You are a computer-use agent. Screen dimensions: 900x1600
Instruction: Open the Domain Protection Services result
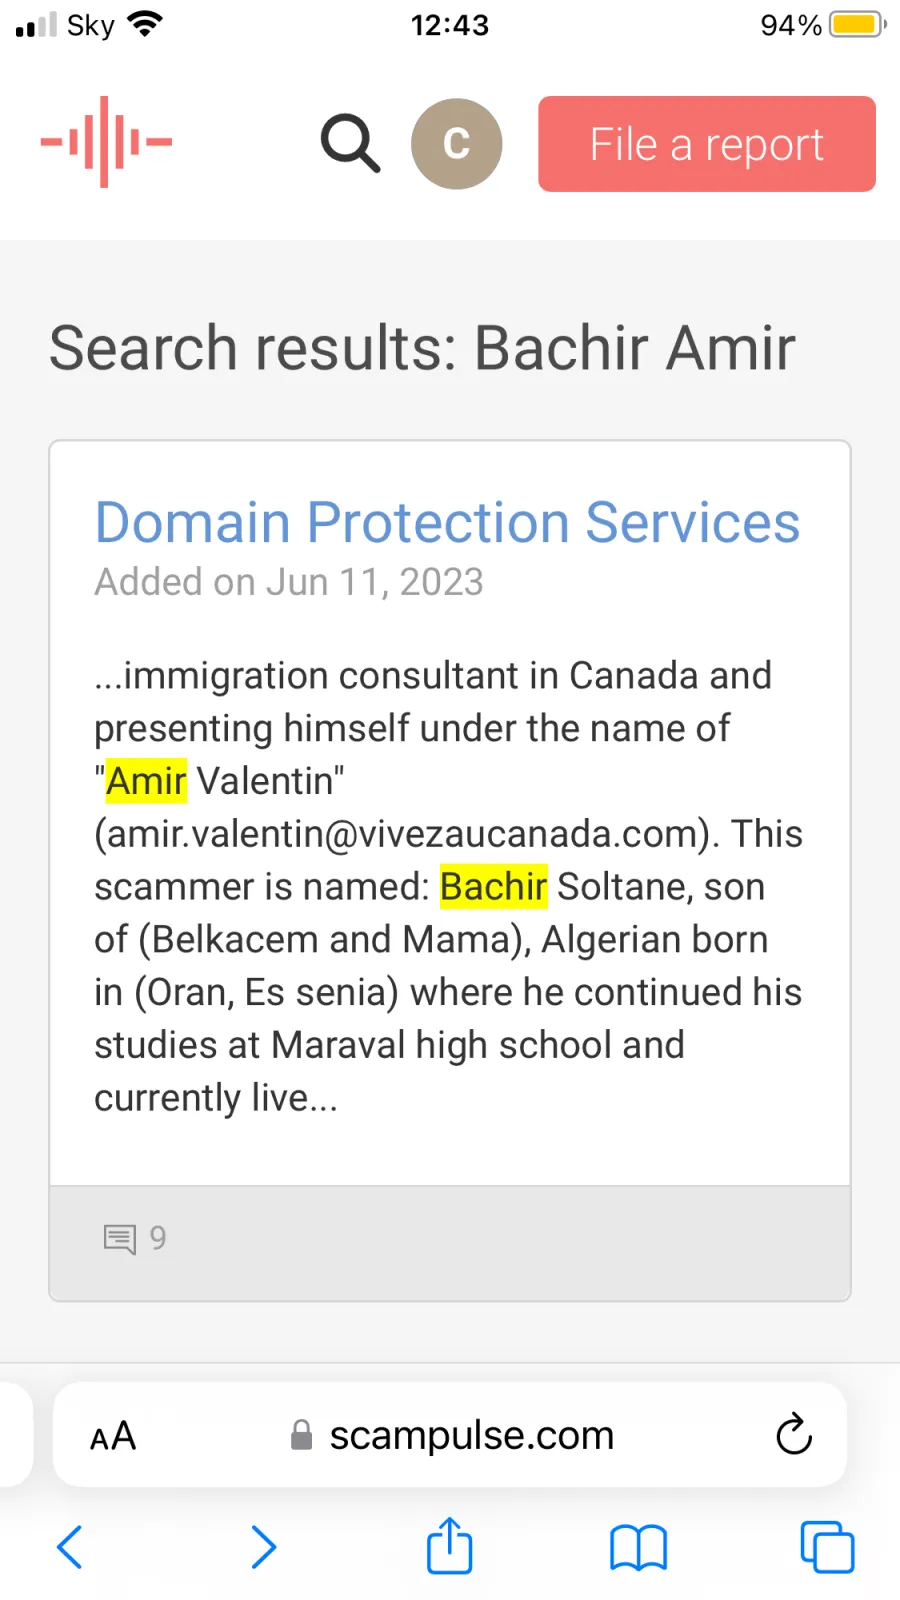click(x=447, y=522)
